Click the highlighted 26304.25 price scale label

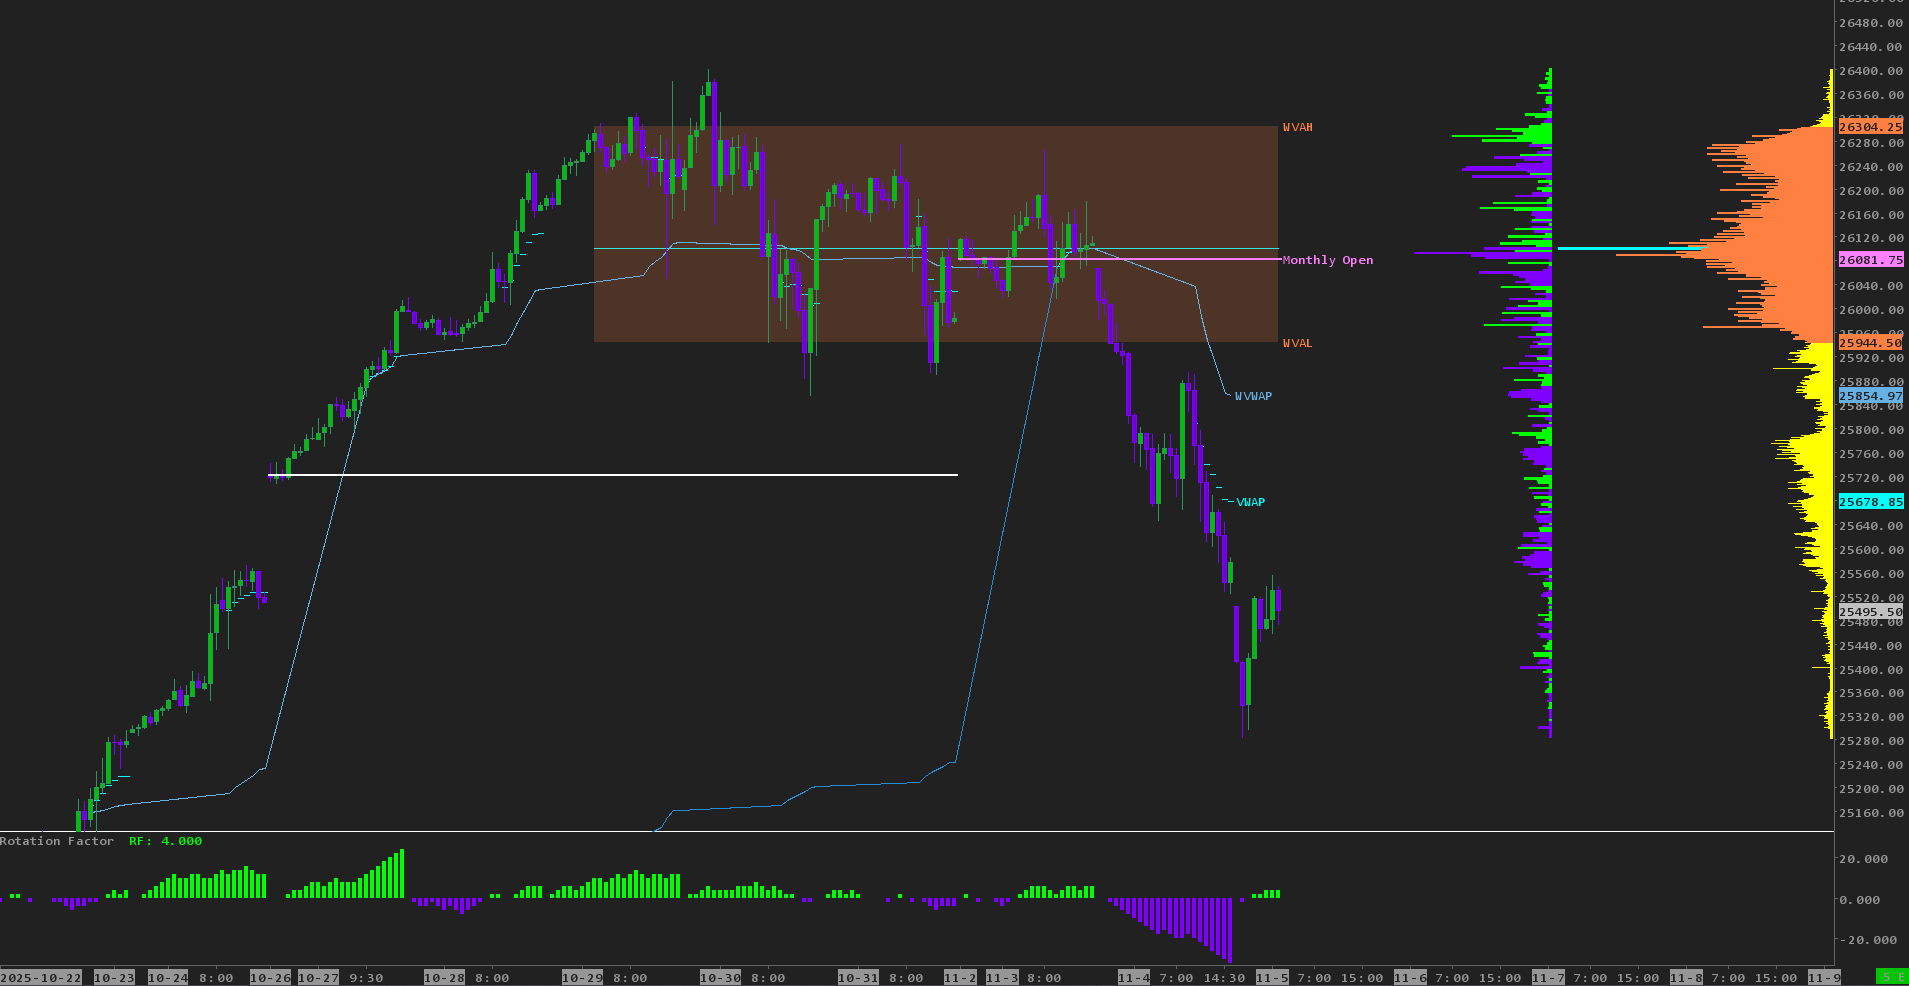click(x=1871, y=127)
